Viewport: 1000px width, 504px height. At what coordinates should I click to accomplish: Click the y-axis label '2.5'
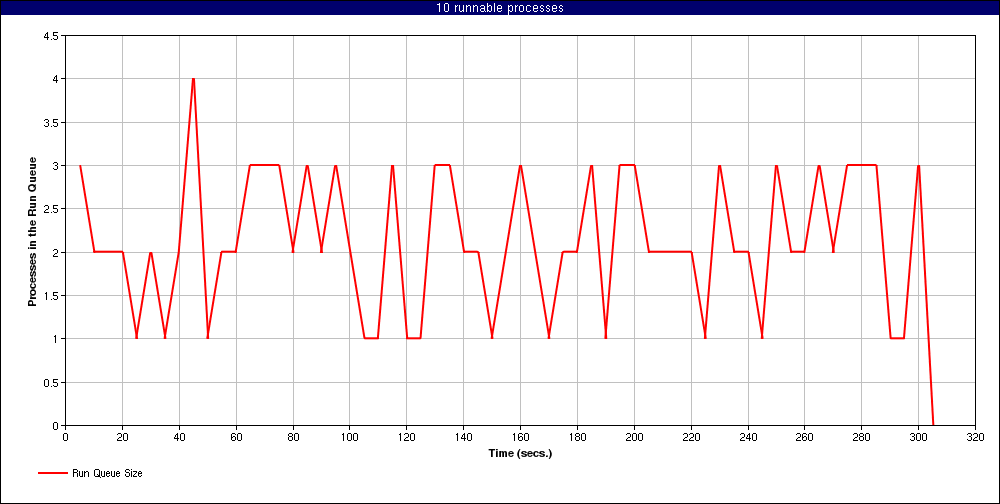point(52,209)
